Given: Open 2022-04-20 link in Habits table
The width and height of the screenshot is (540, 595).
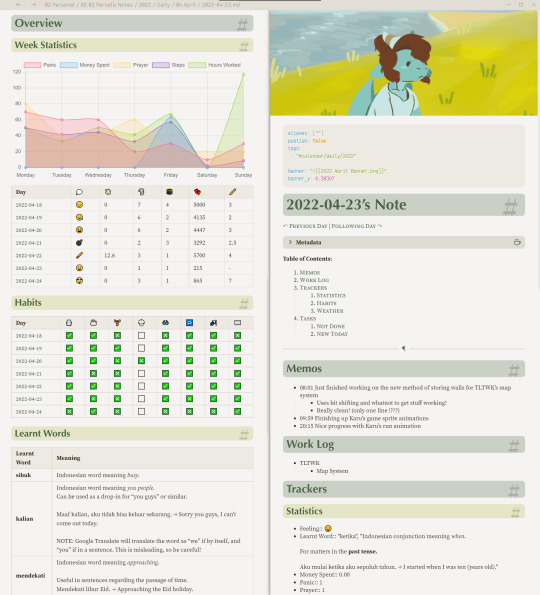Looking at the screenshot, I should pos(29,361).
